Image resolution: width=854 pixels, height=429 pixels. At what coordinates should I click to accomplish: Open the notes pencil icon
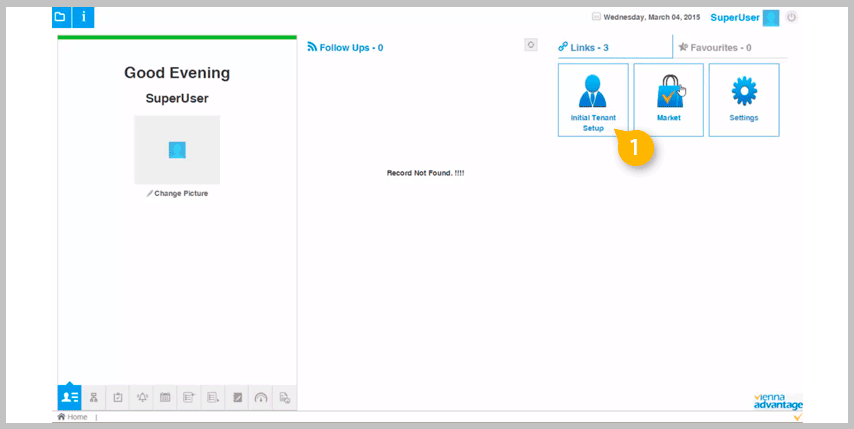[x=237, y=397]
